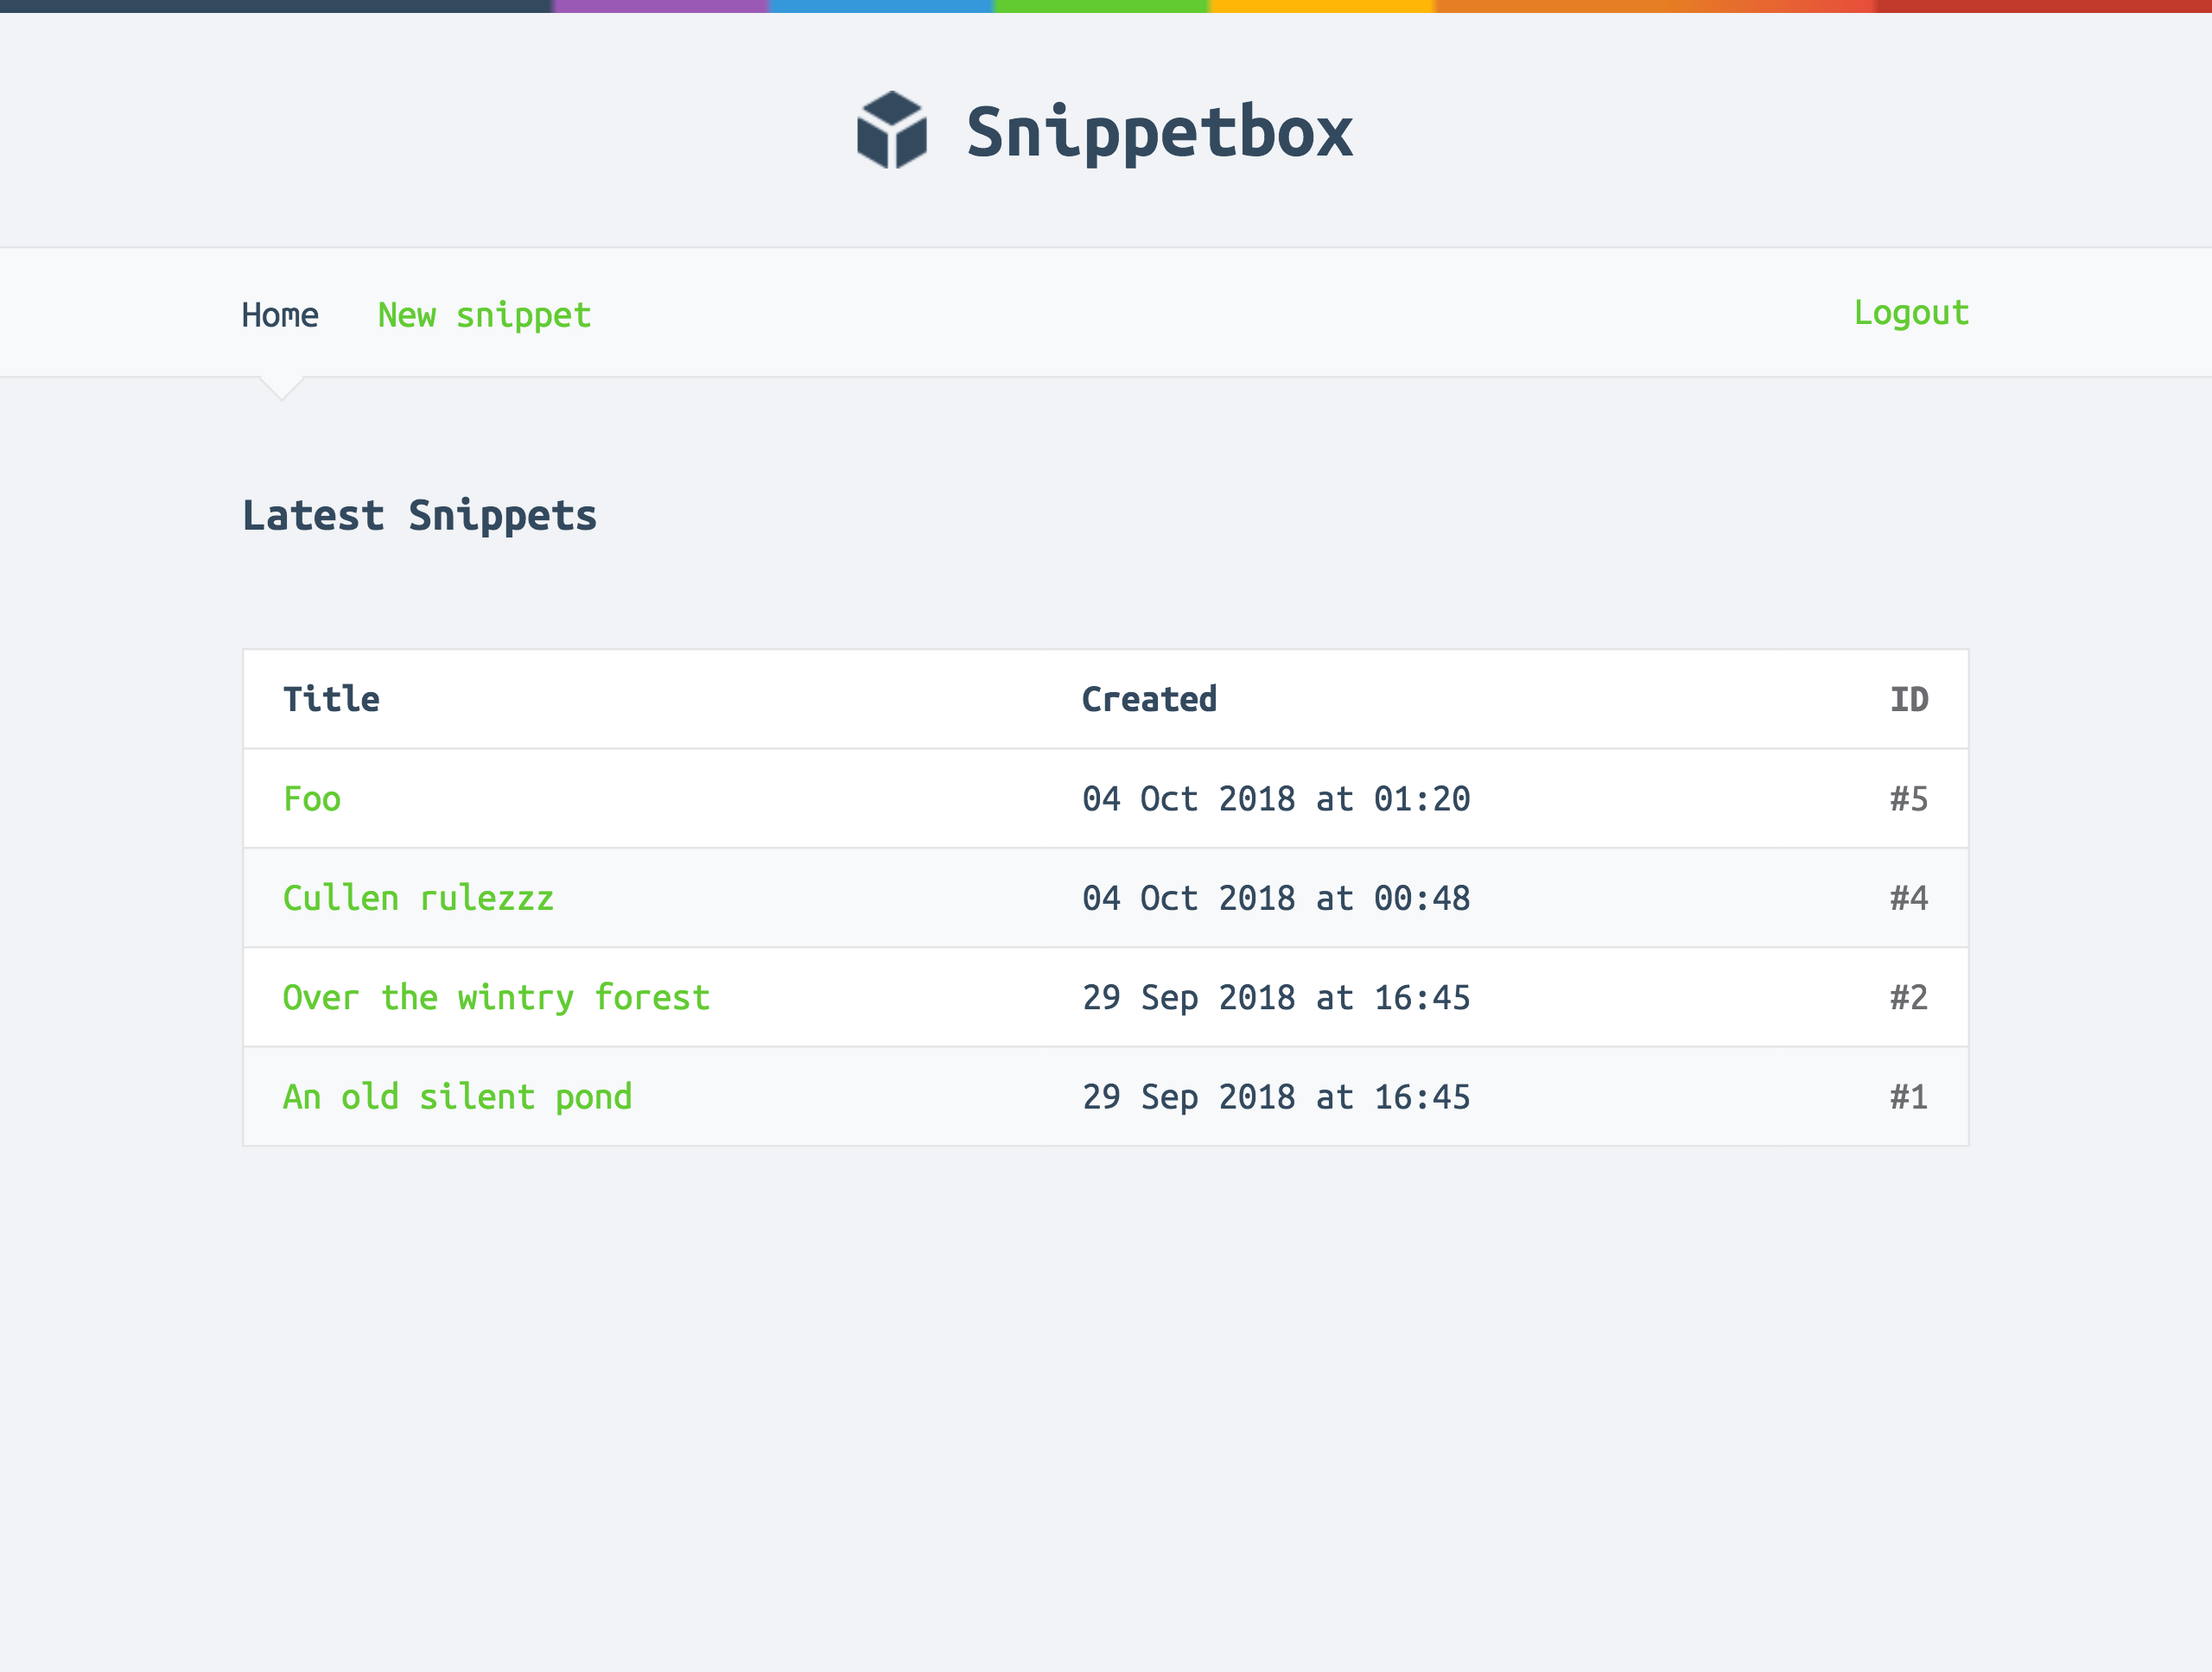Click the #1 ID cell
Viewport: 2212px width, 1672px height.
tap(1908, 1097)
